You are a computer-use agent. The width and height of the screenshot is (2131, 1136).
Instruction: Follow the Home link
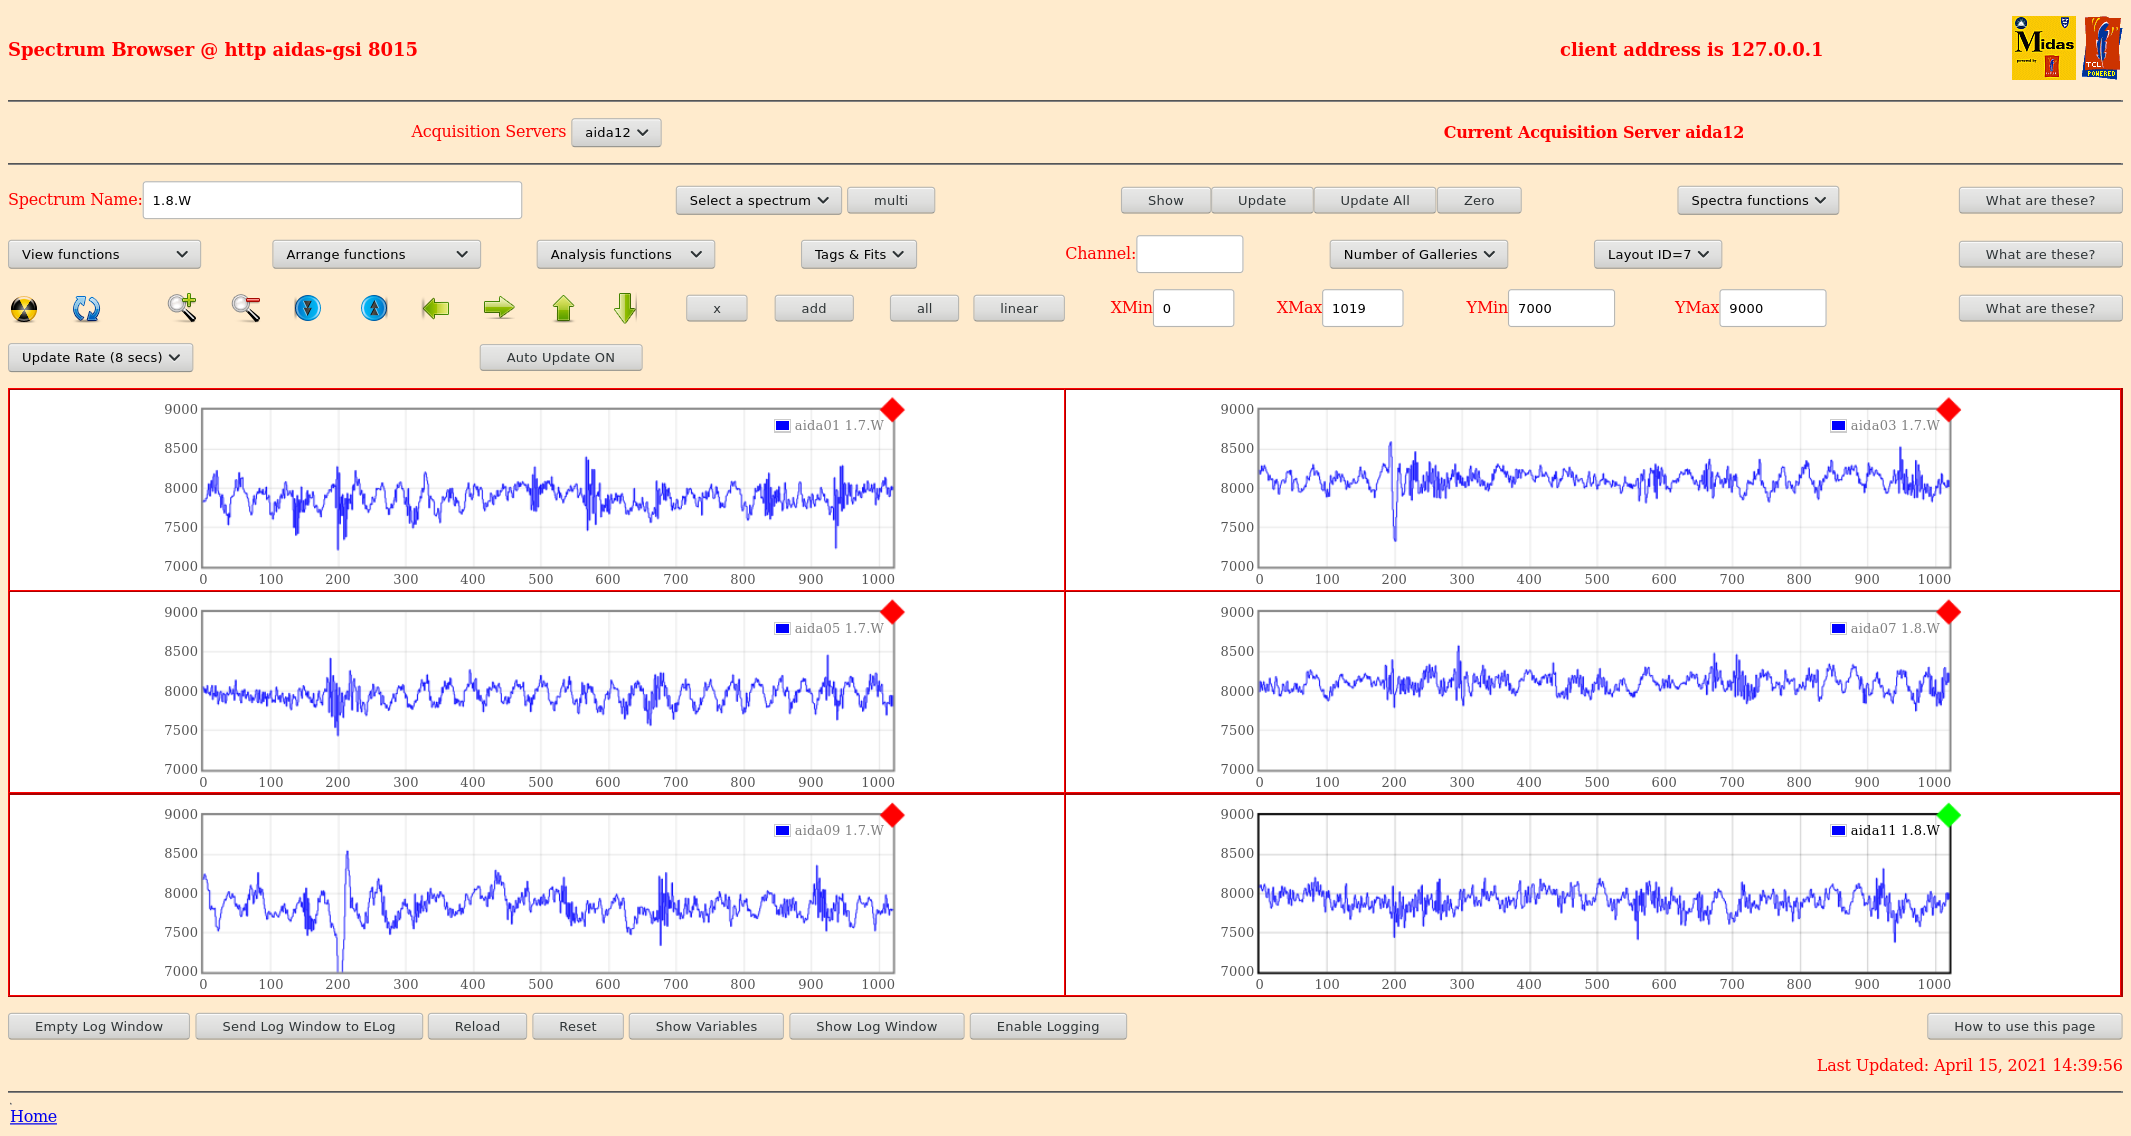coord(33,1116)
